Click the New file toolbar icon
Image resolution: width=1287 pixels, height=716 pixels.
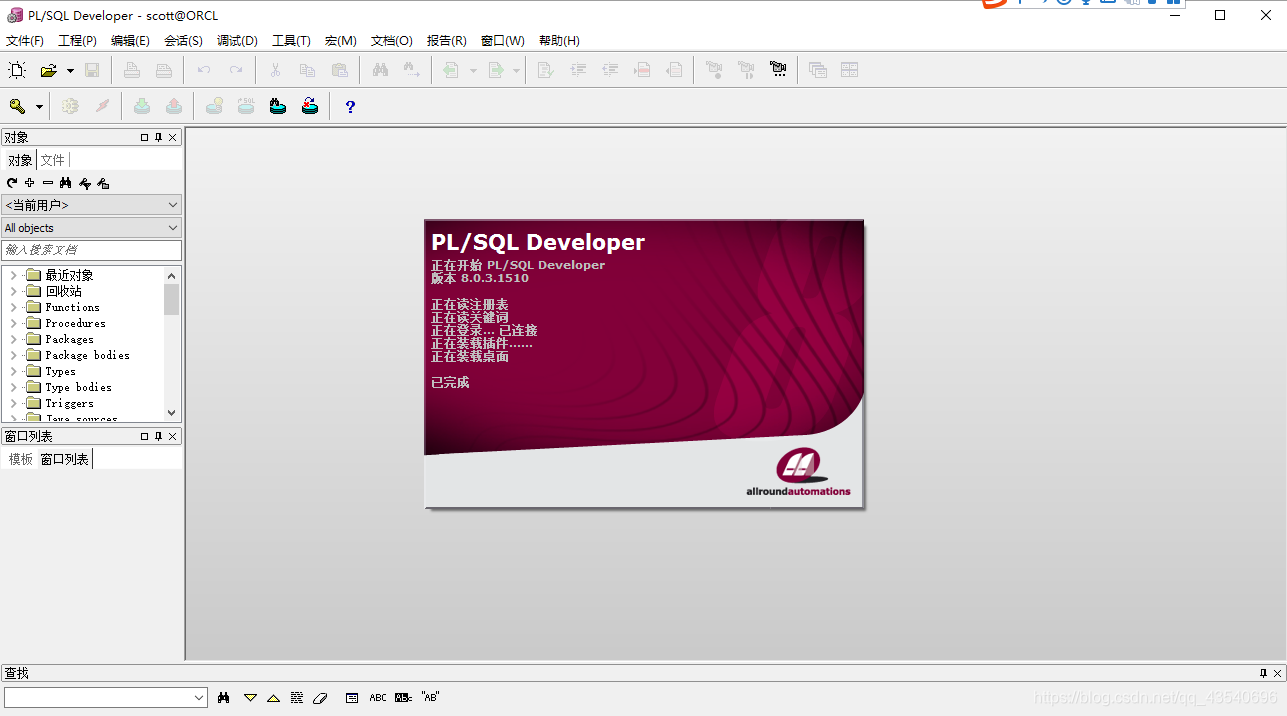point(17,70)
